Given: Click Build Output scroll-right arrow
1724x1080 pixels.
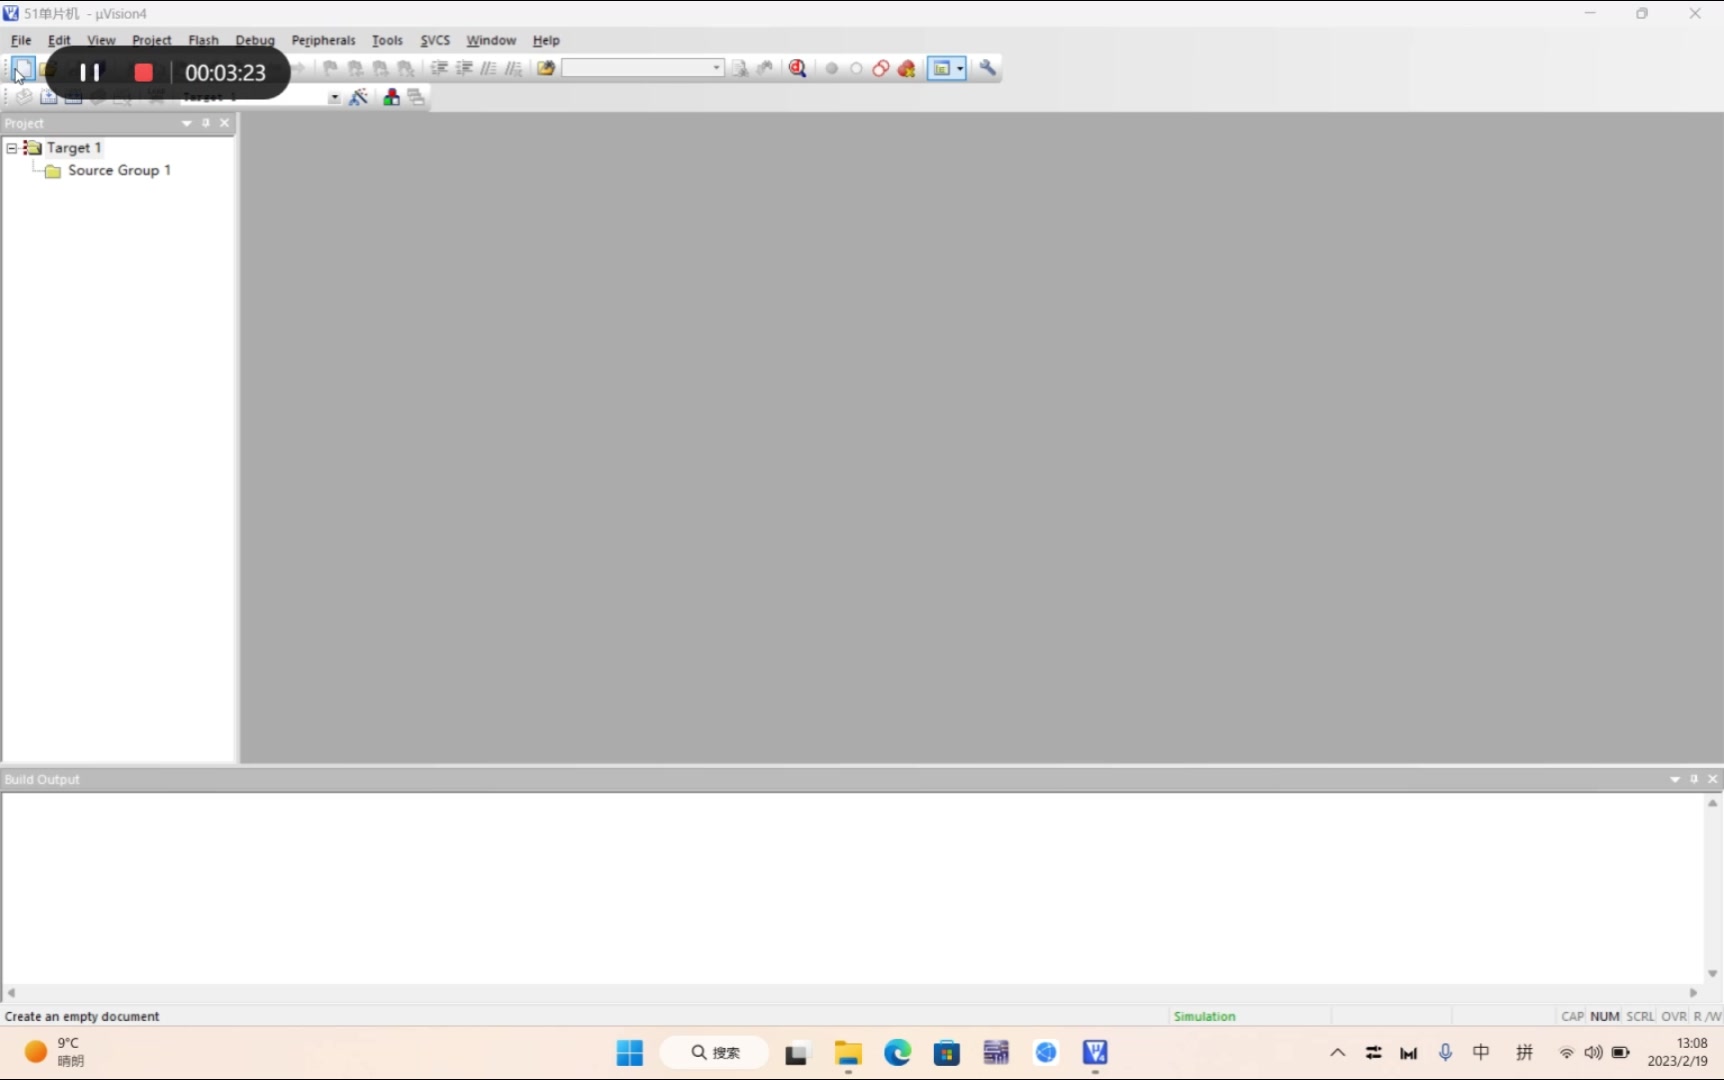Looking at the screenshot, I should tap(1694, 993).
